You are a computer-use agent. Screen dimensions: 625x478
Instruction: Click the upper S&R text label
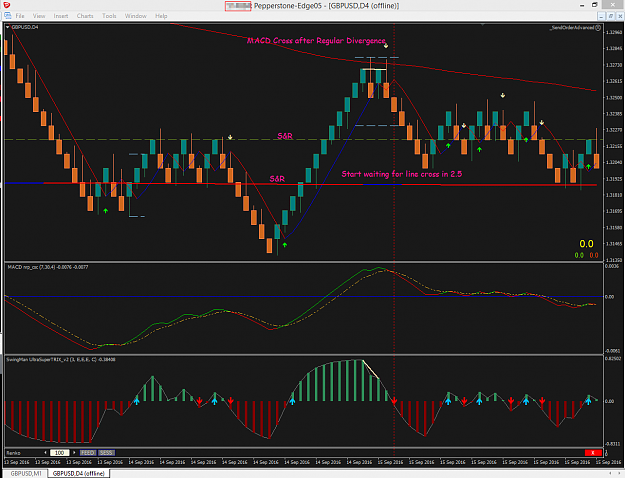point(285,136)
